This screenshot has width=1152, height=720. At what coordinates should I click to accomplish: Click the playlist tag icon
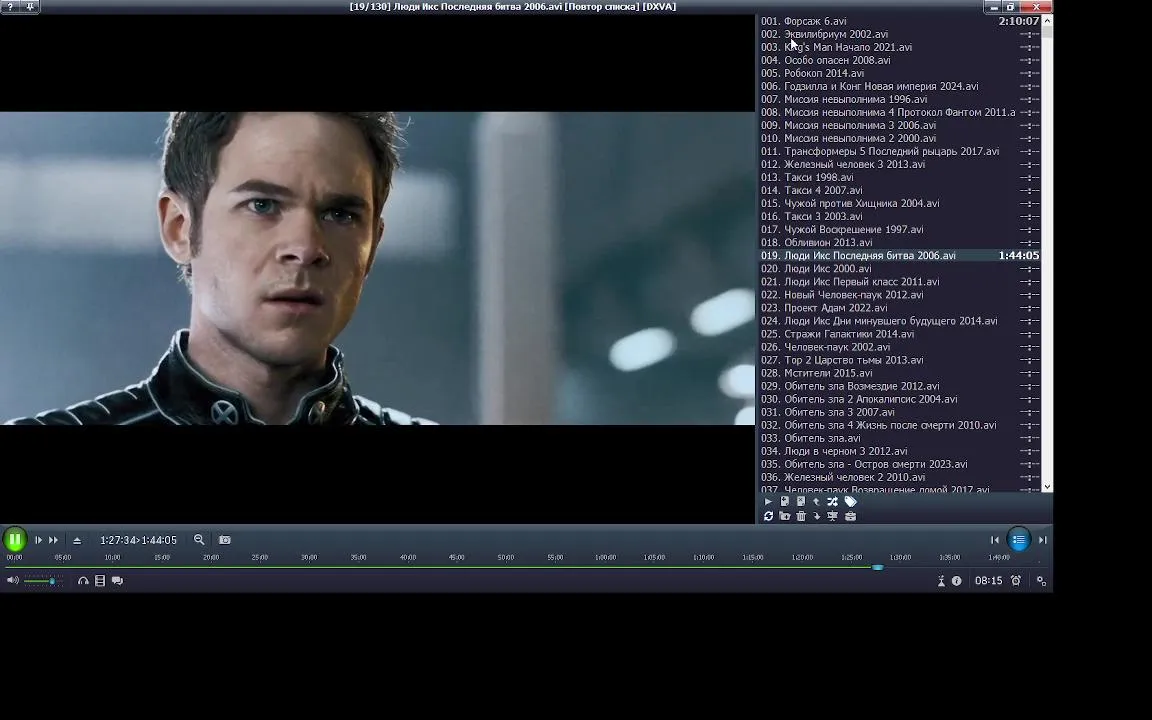point(850,502)
